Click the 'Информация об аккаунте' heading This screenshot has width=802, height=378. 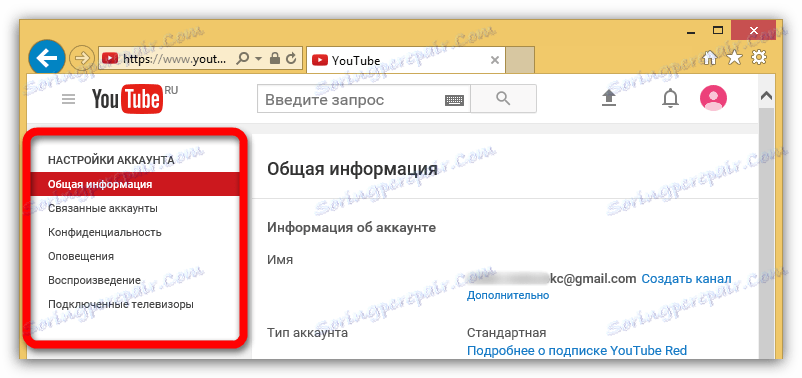point(351,227)
